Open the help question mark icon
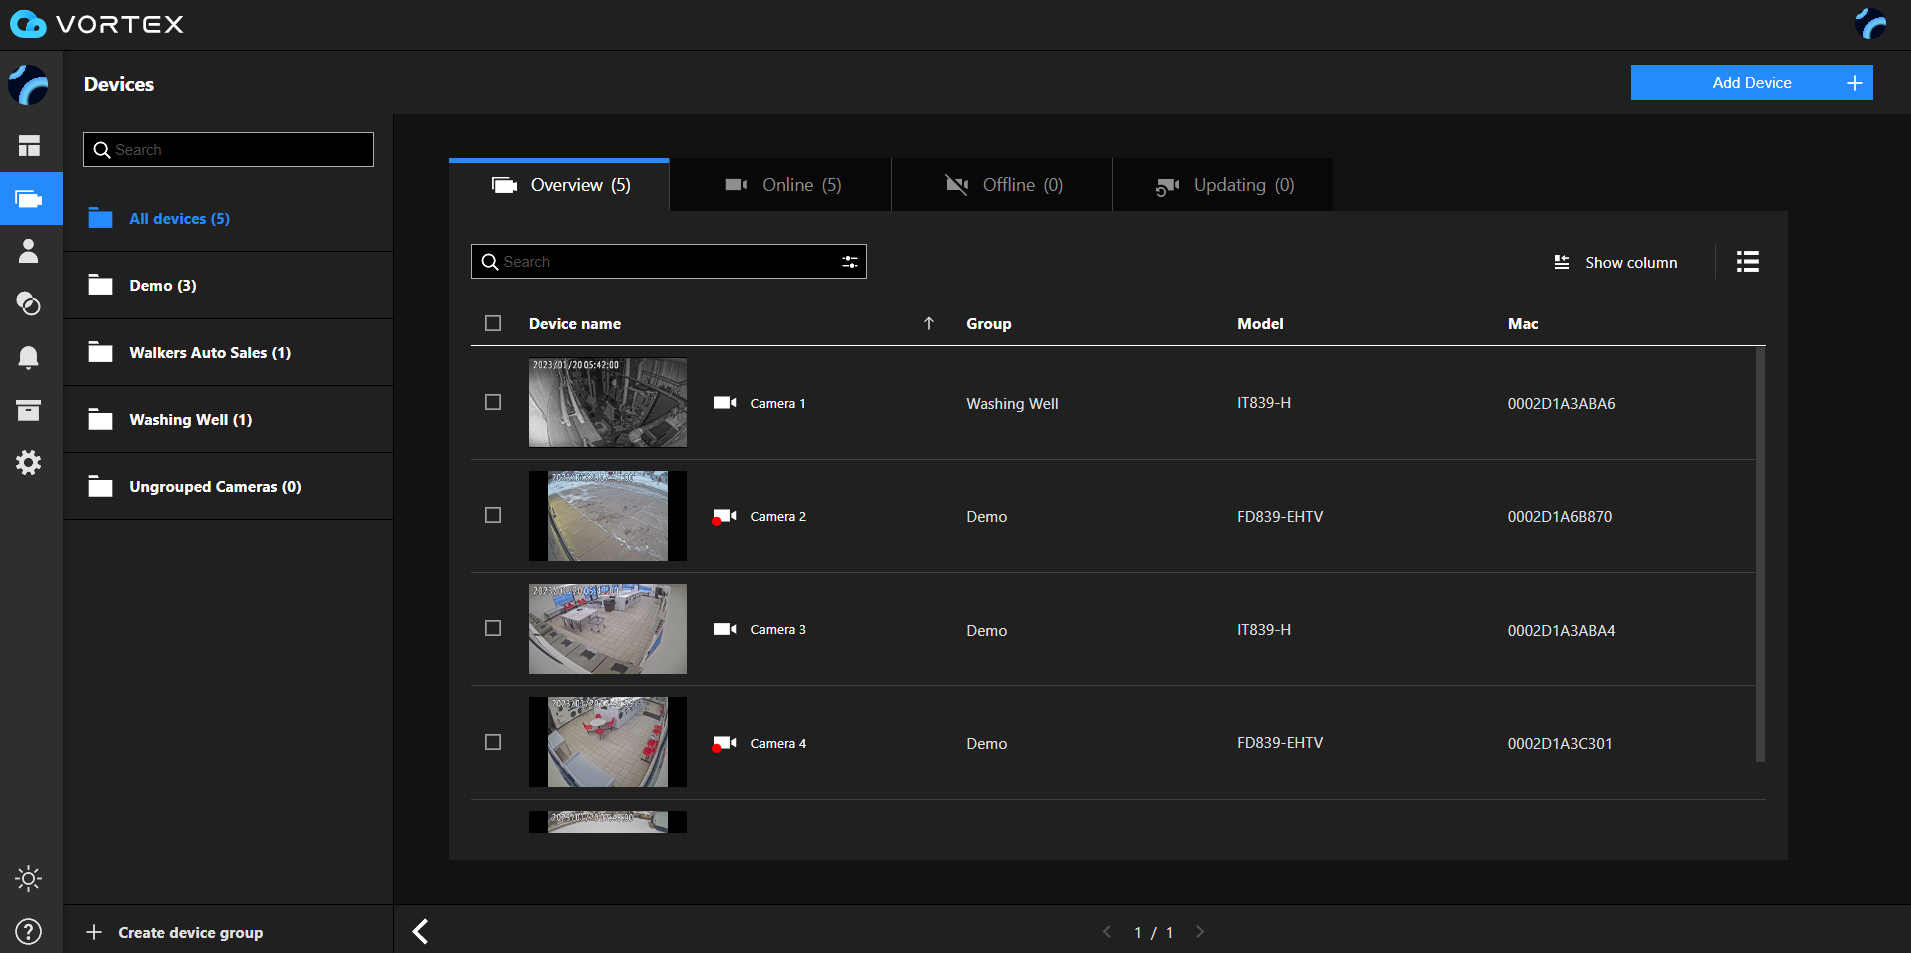This screenshot has height=953, width=1911. coord(29,932)
